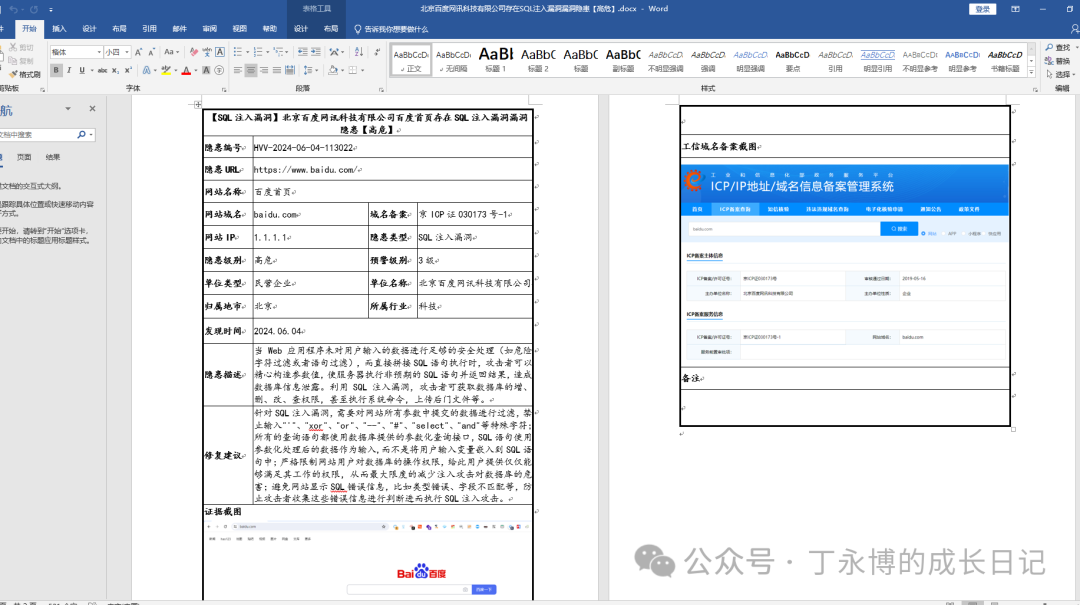Open the font size dropdown (小四)
This screenshot has width=1080, height=605.
click(x=127, y=52)
